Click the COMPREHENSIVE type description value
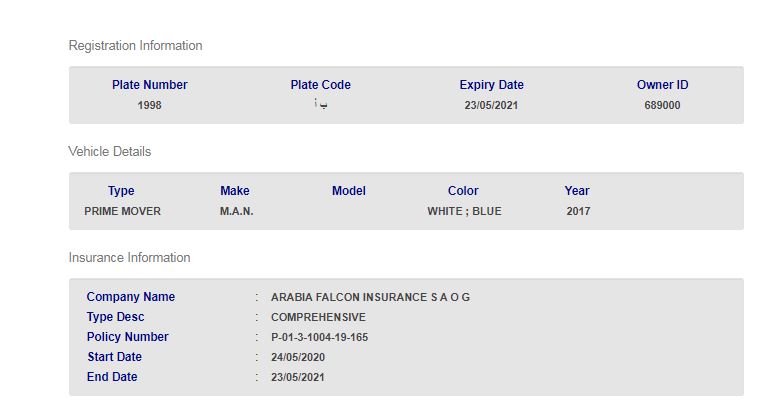Screen dimensions: 776x414 pos(318,317)
